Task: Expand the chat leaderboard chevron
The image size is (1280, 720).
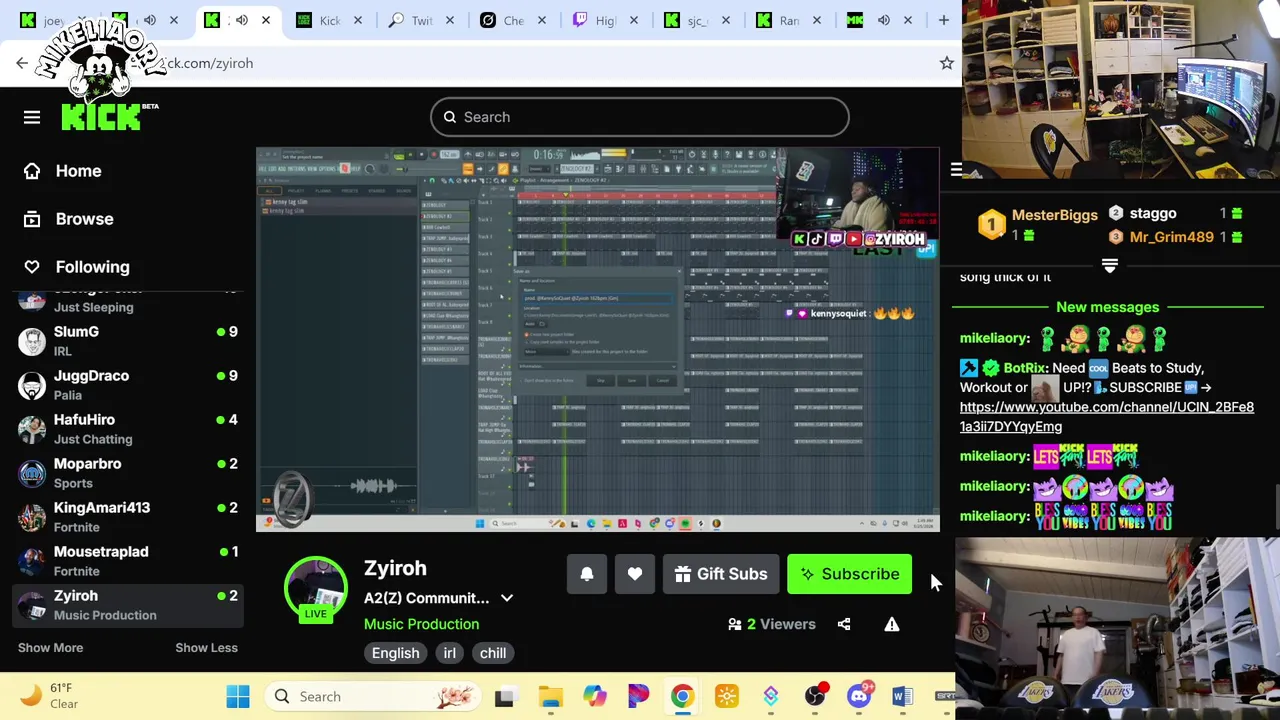Action: tap(1109, 266)
